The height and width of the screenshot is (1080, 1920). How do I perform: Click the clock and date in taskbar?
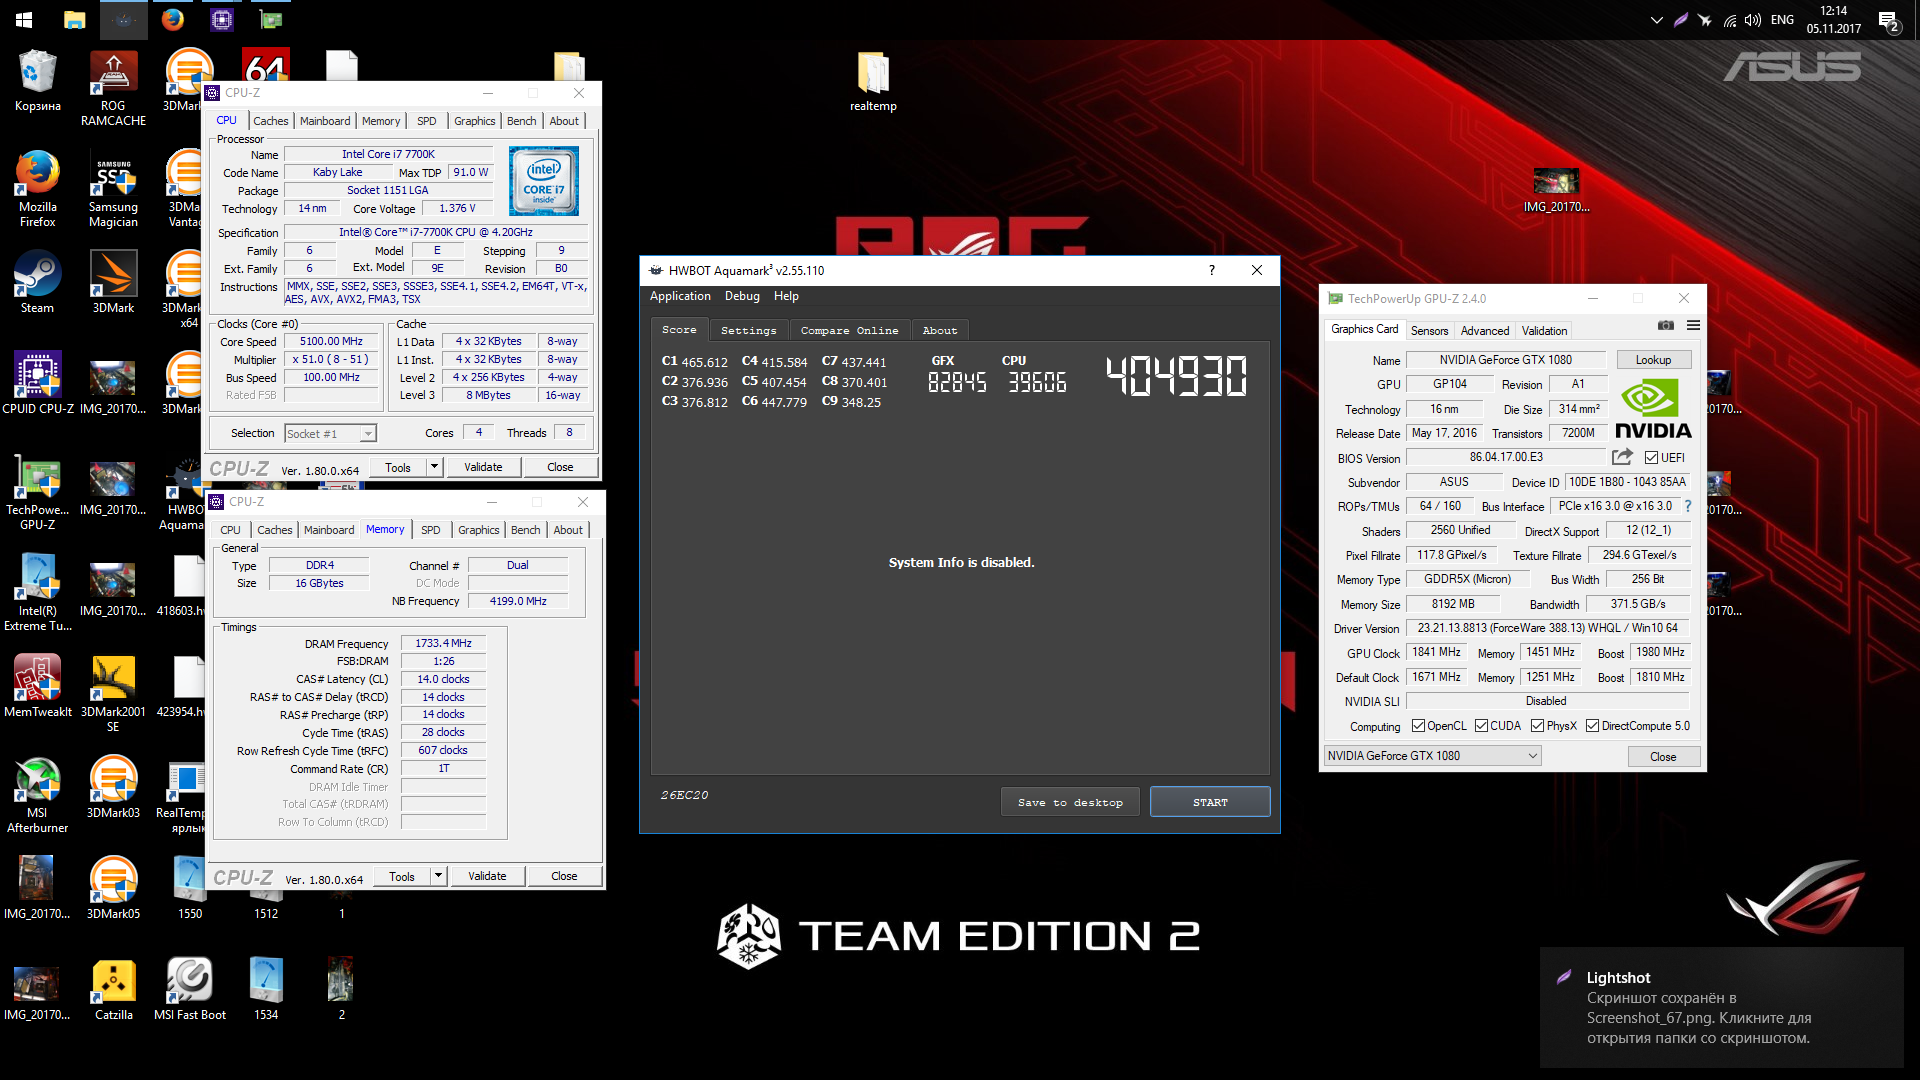[x=1833, y=20]
